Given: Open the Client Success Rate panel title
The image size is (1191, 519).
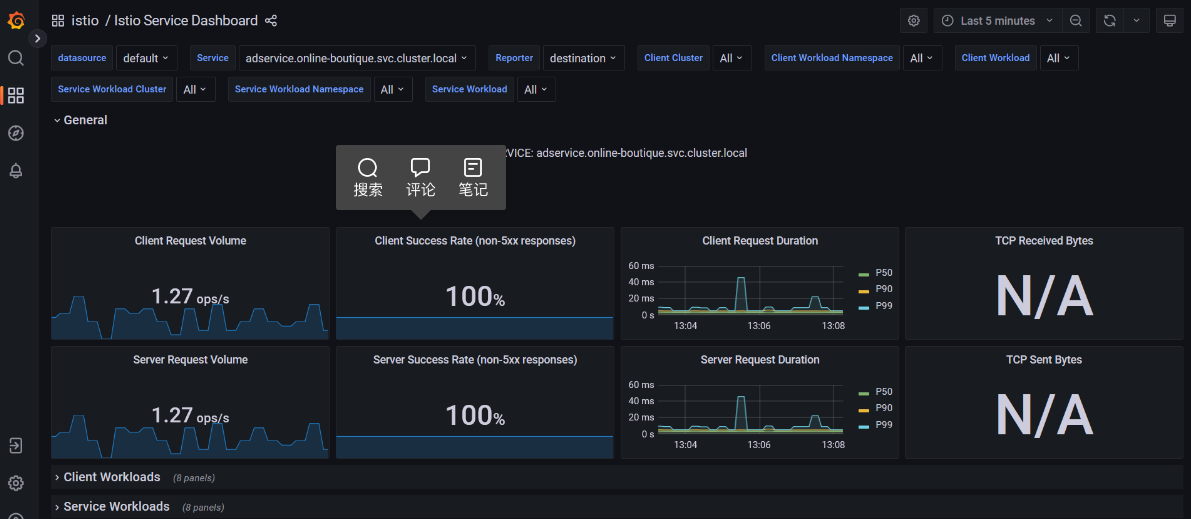Looking at the screenshot, I should click(x=475, y=241).
